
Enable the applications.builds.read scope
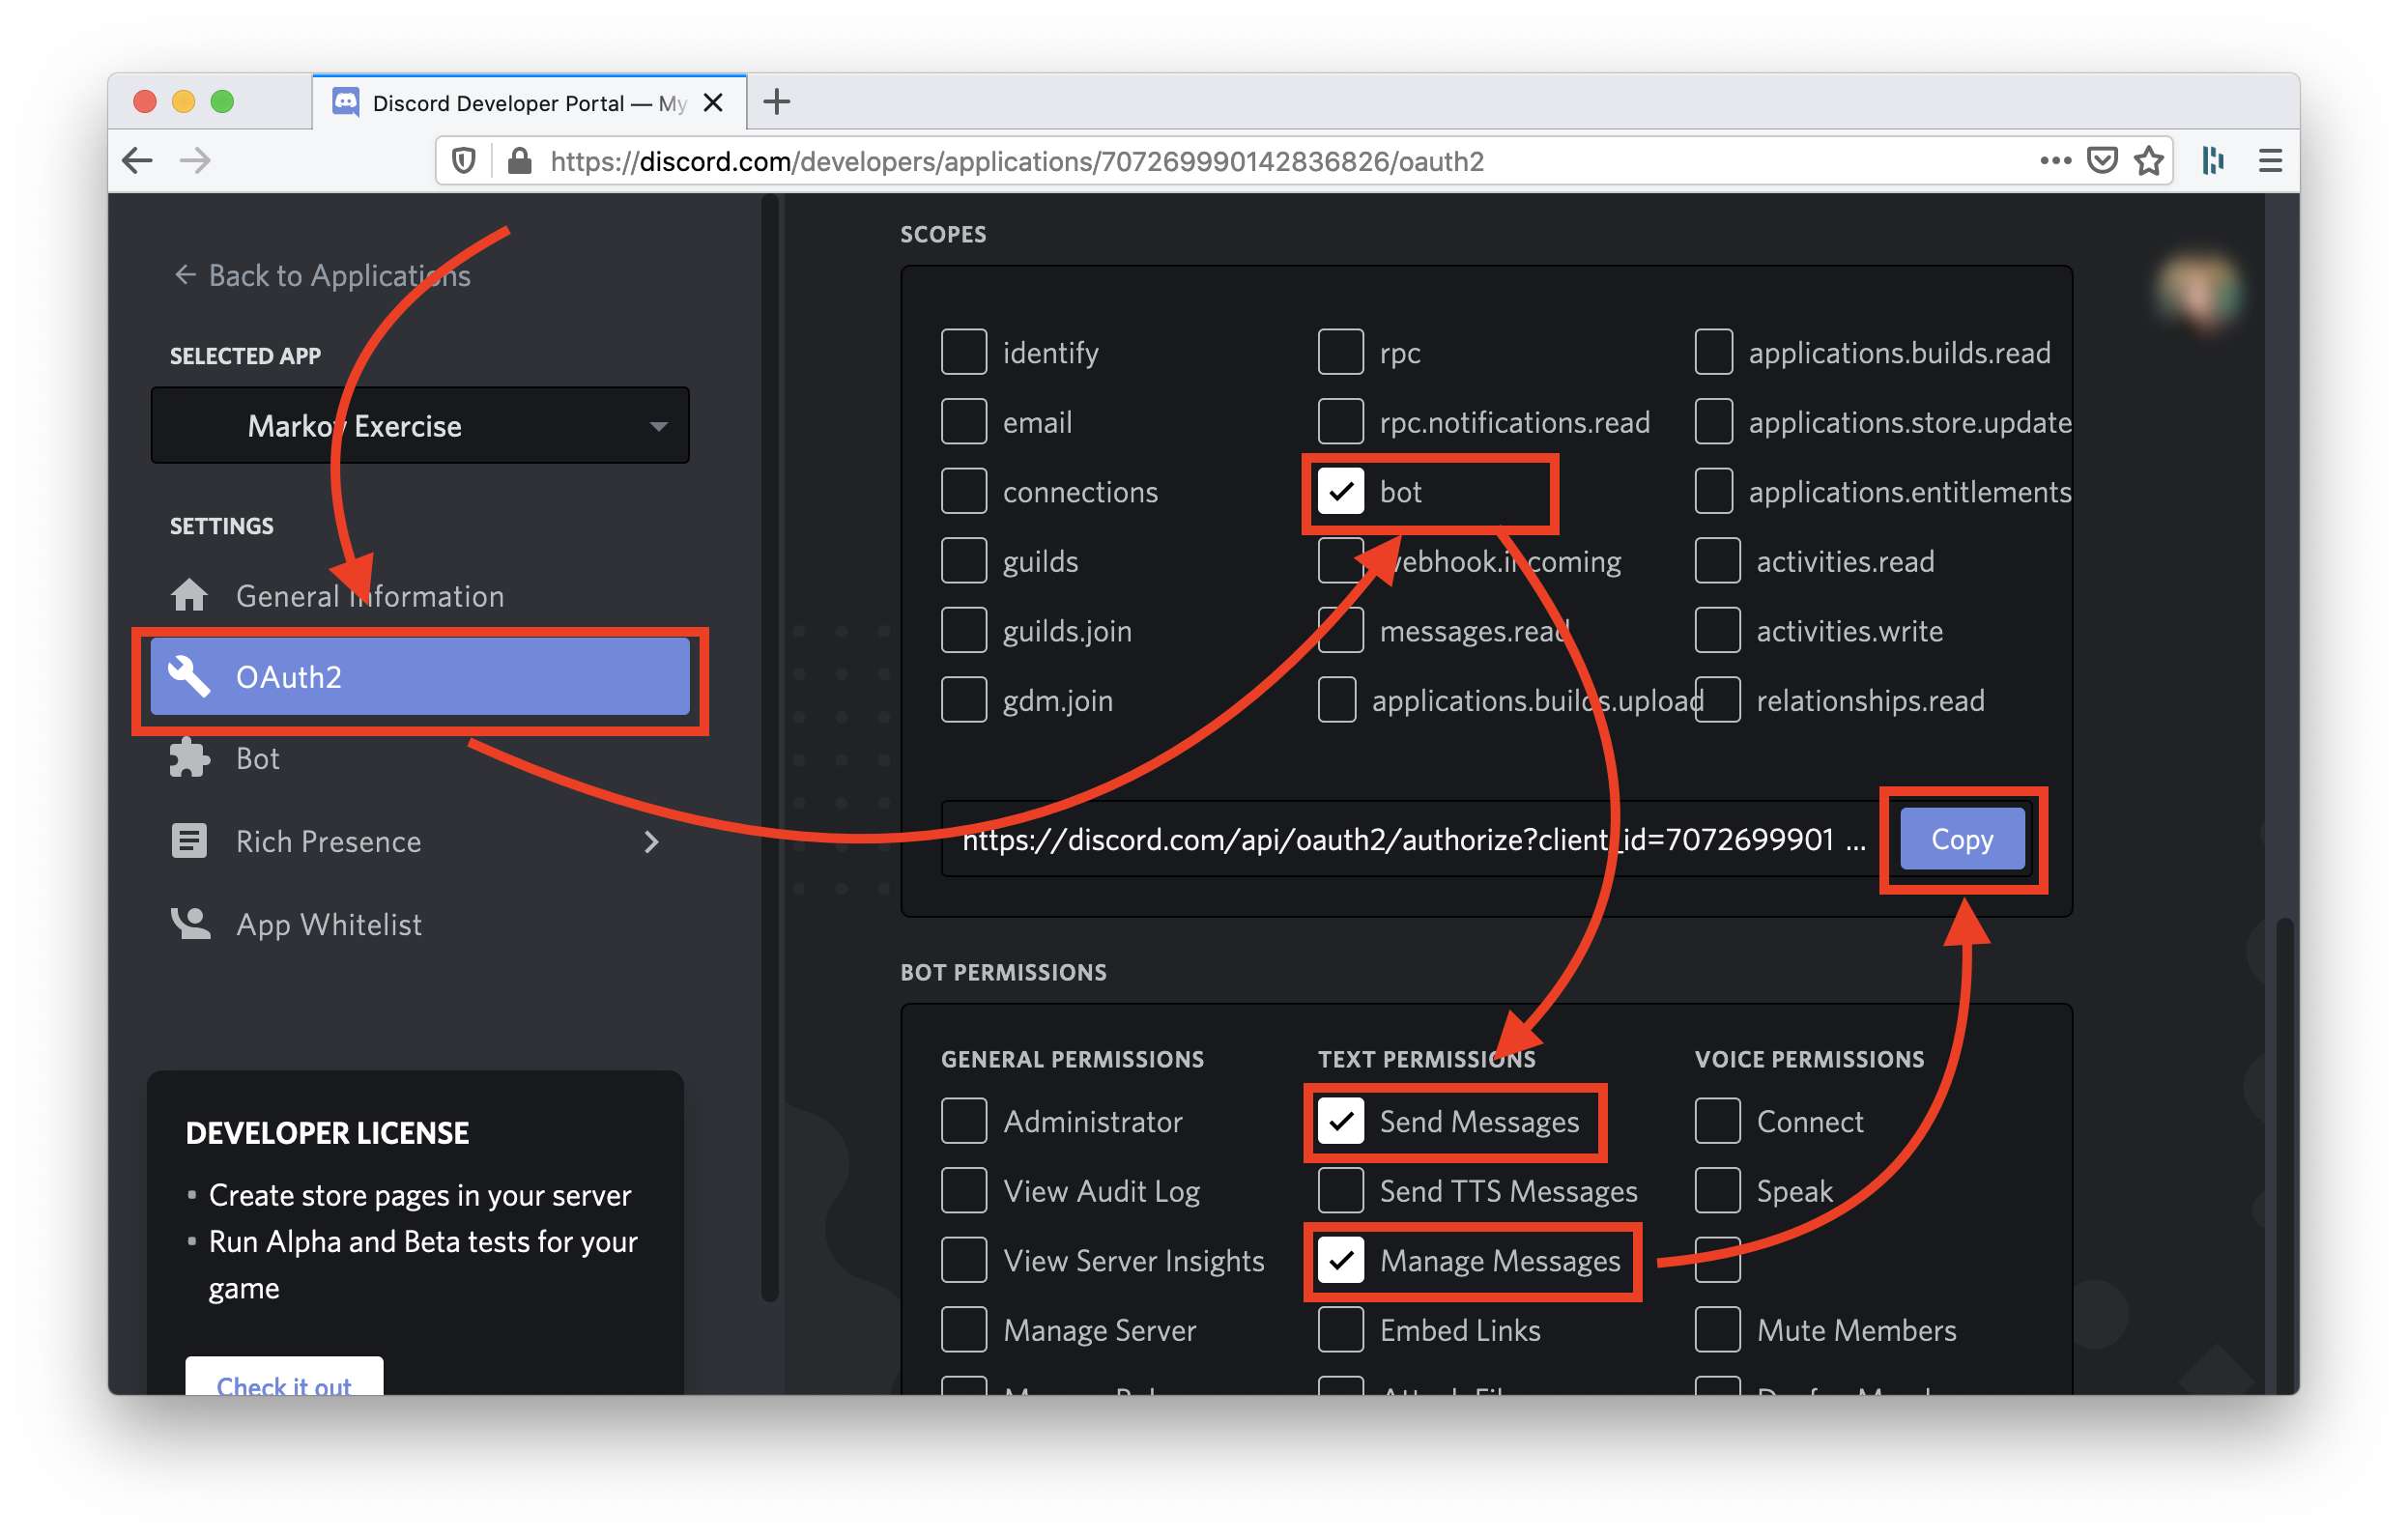click(1714, 352)
